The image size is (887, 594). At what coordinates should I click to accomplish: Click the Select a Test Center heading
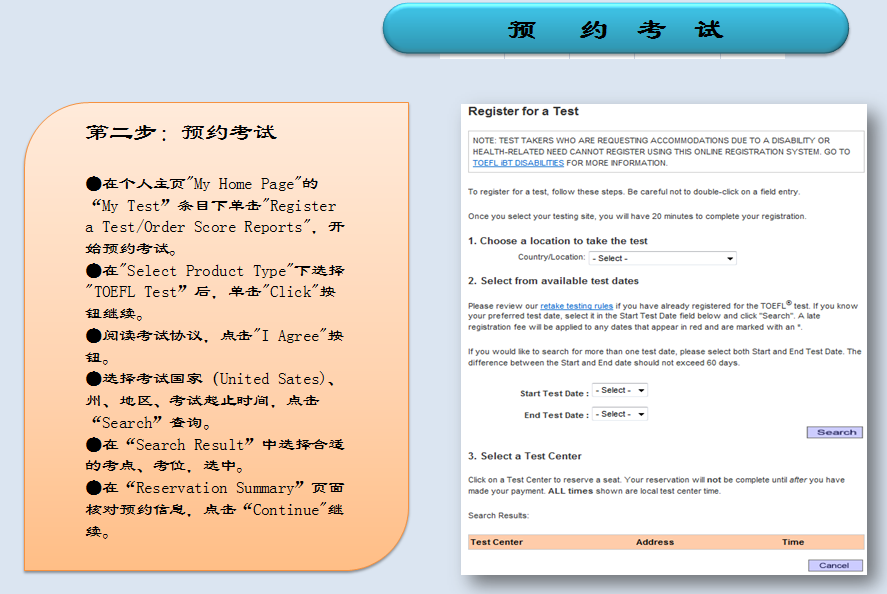click(x=525, y=456)
